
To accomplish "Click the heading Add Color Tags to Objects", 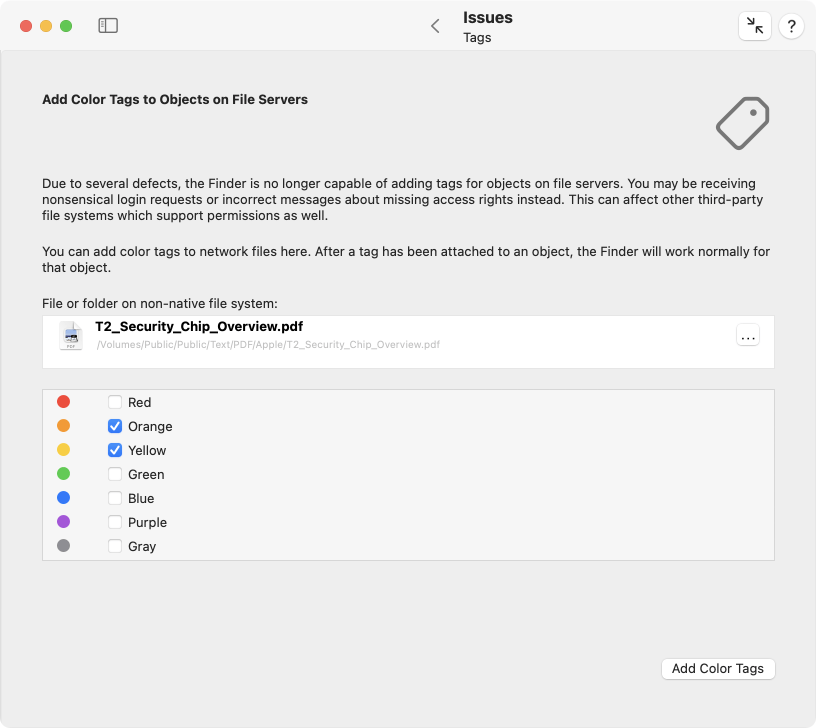I will (x=175, y=99).
